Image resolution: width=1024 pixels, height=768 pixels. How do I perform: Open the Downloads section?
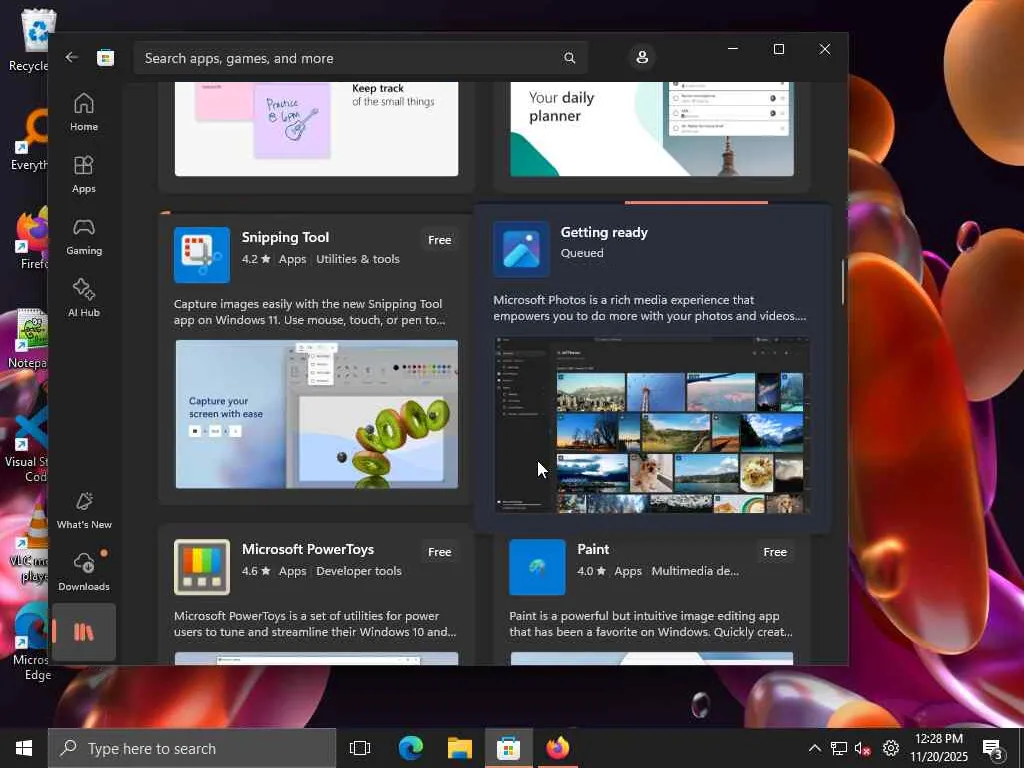pyautogui.click(x=84, y=571)
